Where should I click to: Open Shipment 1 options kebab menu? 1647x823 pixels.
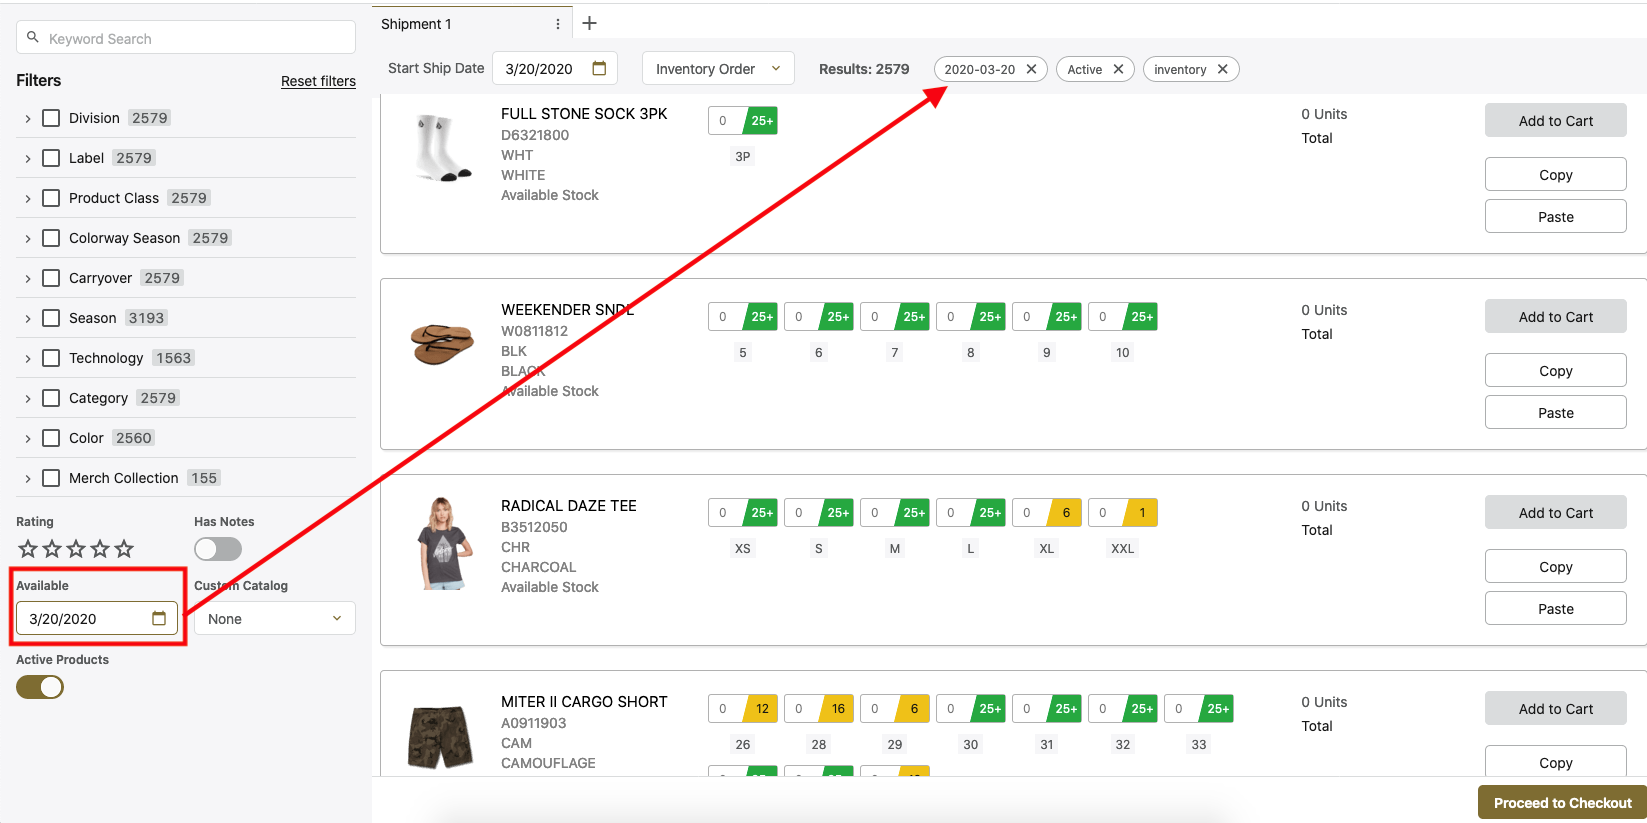pyautogui.click(x=557, y=24)
